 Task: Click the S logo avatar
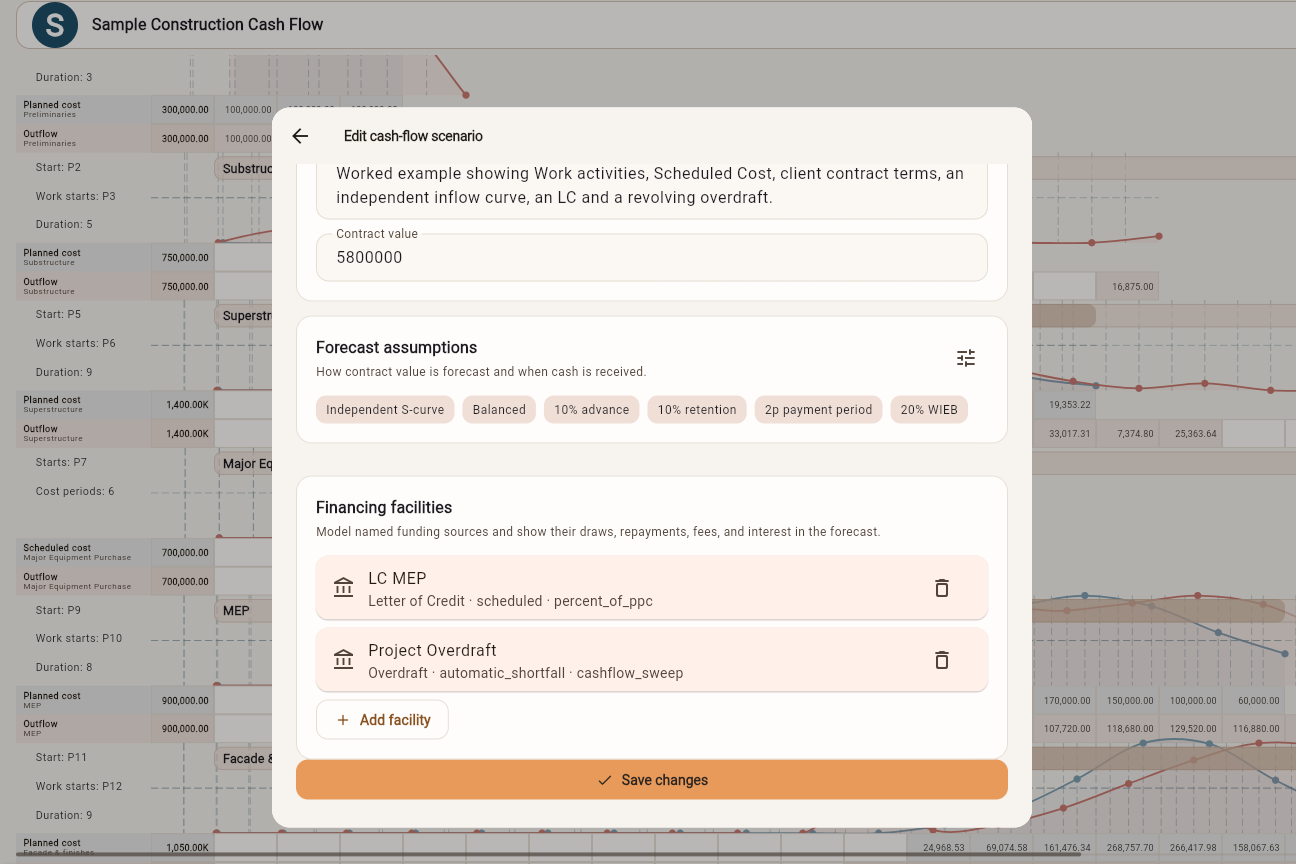[55, 25]
